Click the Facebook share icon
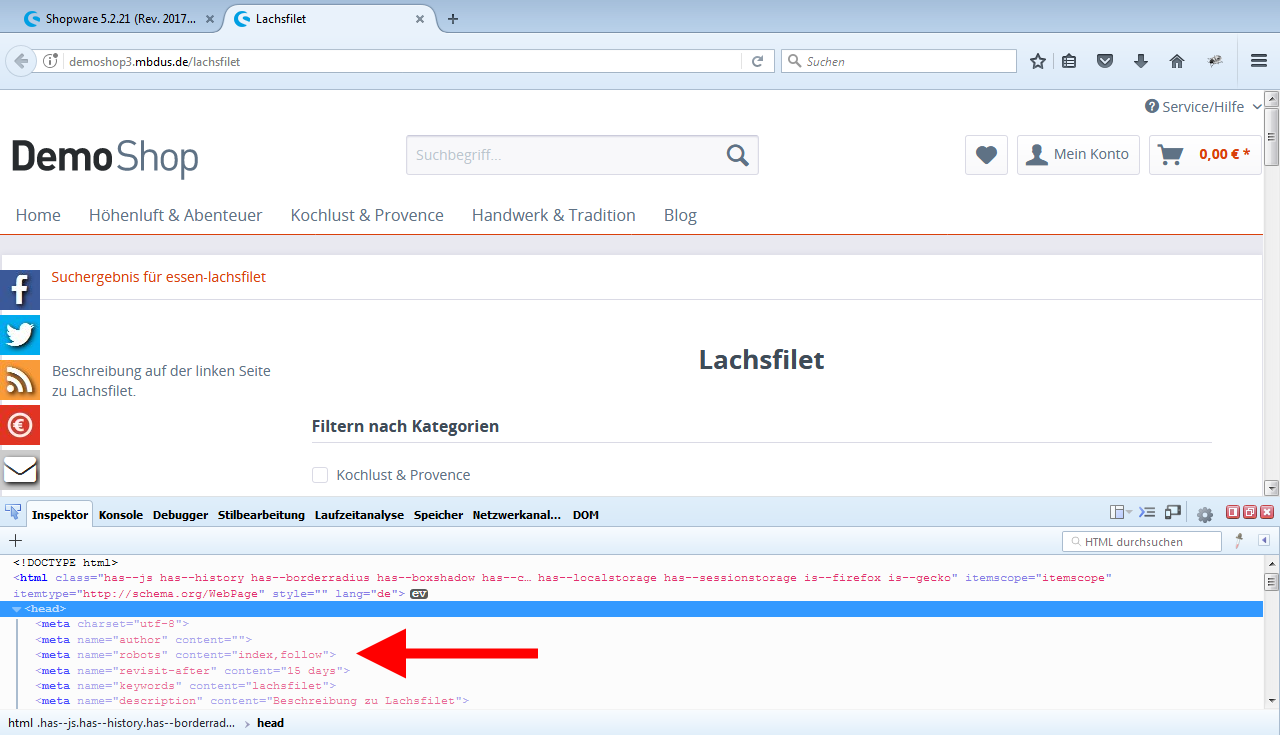The height and width of the screenshot is (735, 1280). tap(20, 290)
